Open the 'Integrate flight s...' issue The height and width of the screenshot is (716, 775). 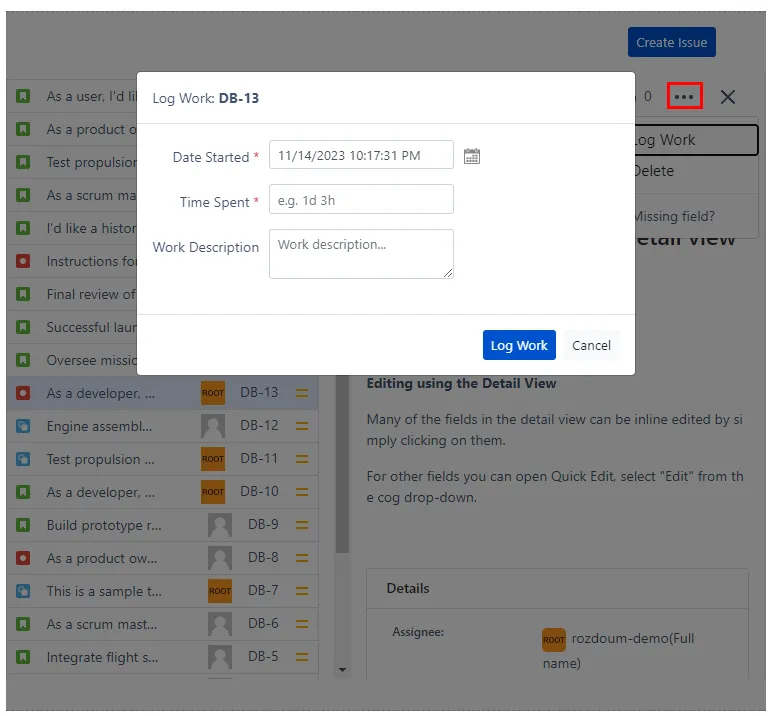point(102,657)
